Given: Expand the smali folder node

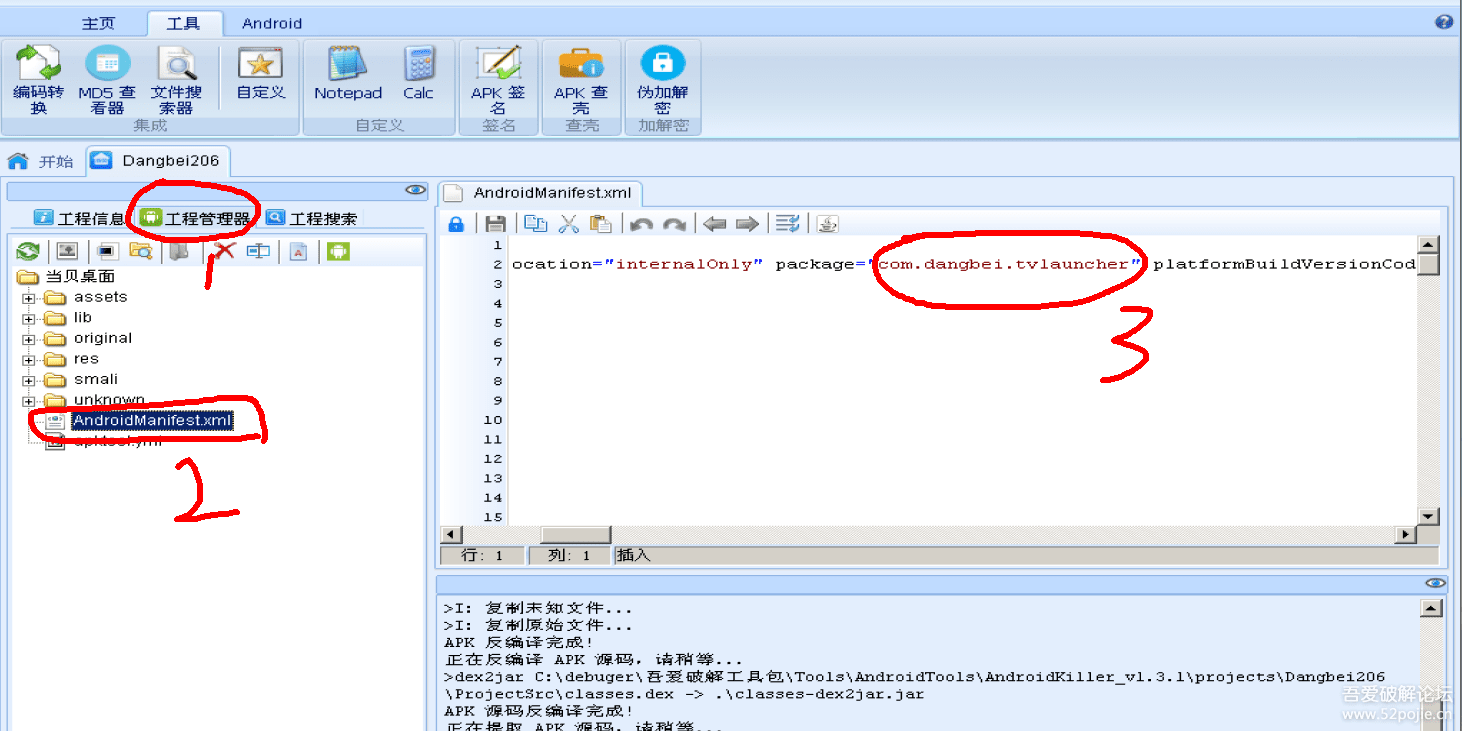Looking at the screenshot, I should (28, 380).
